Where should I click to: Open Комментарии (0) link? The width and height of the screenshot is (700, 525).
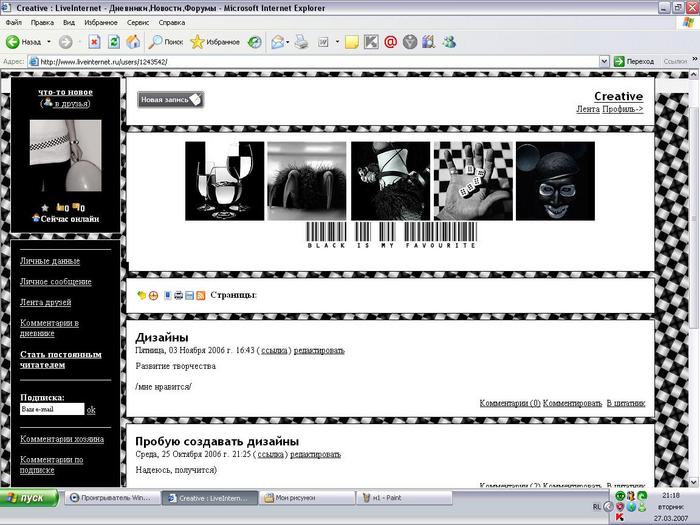[x=510, y=403]
